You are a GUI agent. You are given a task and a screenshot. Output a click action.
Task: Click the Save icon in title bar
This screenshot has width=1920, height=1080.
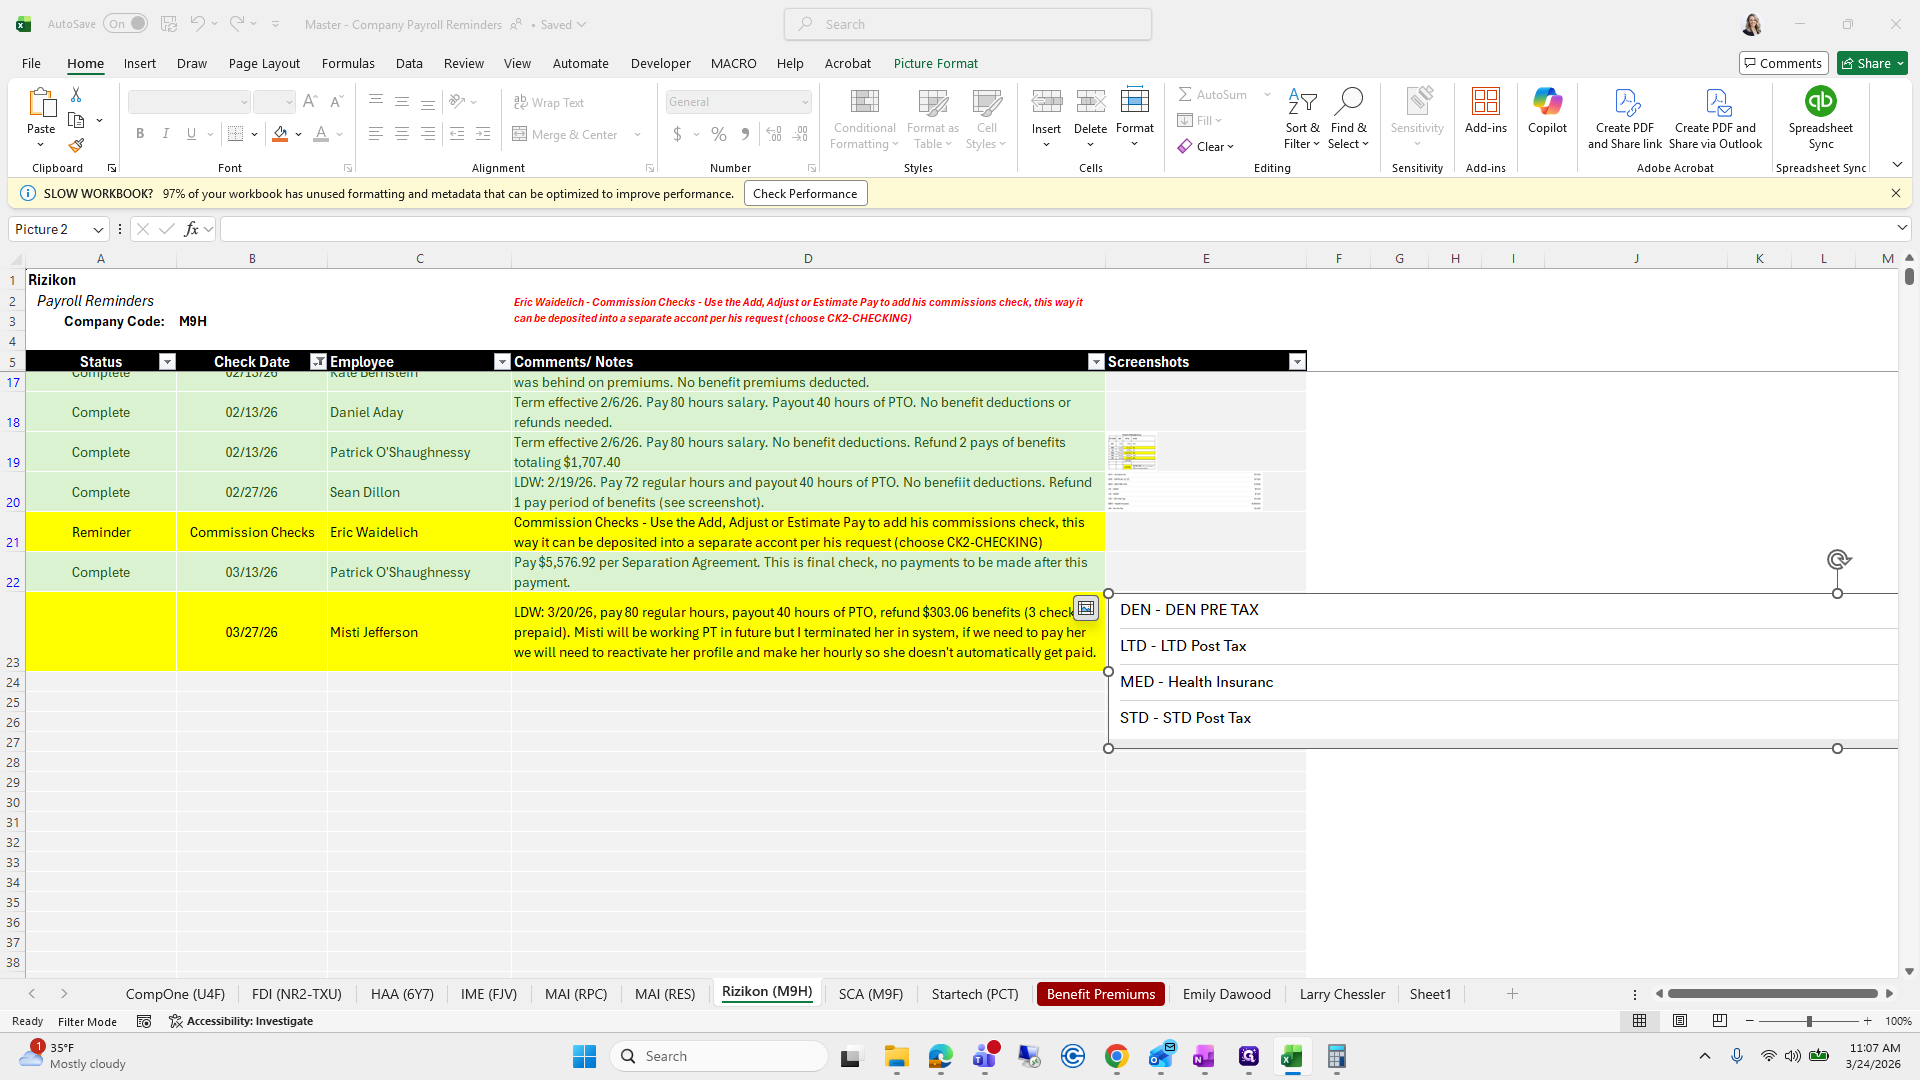(169, 24)
